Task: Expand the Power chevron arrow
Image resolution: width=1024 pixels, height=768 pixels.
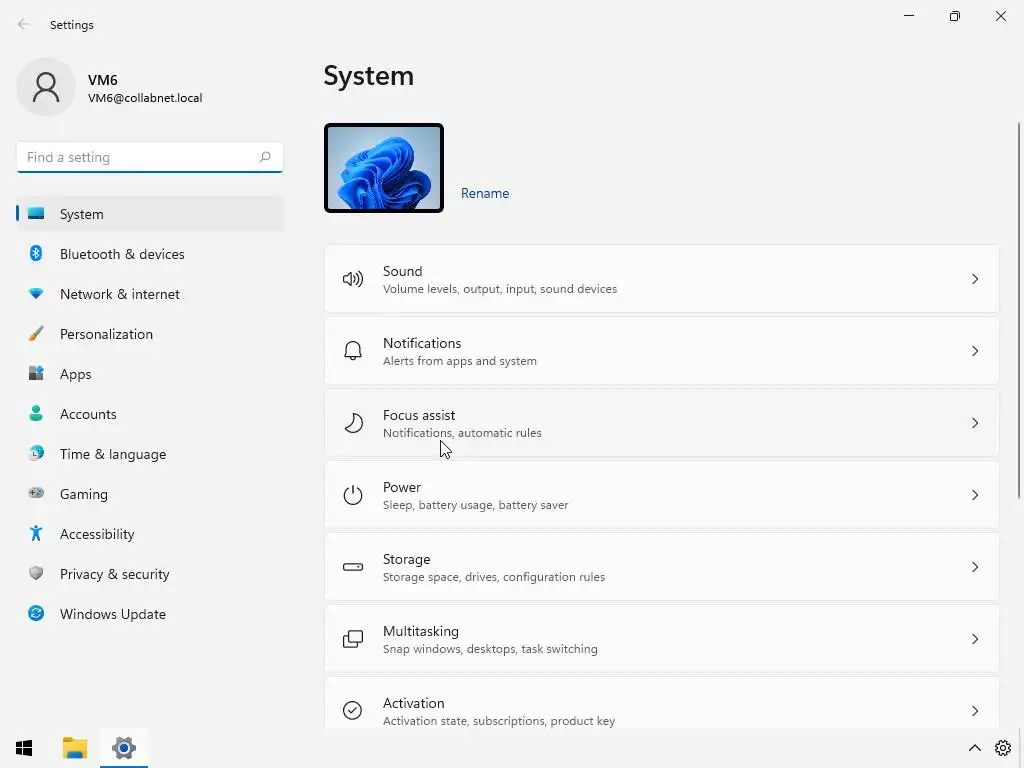Action: 974,495
